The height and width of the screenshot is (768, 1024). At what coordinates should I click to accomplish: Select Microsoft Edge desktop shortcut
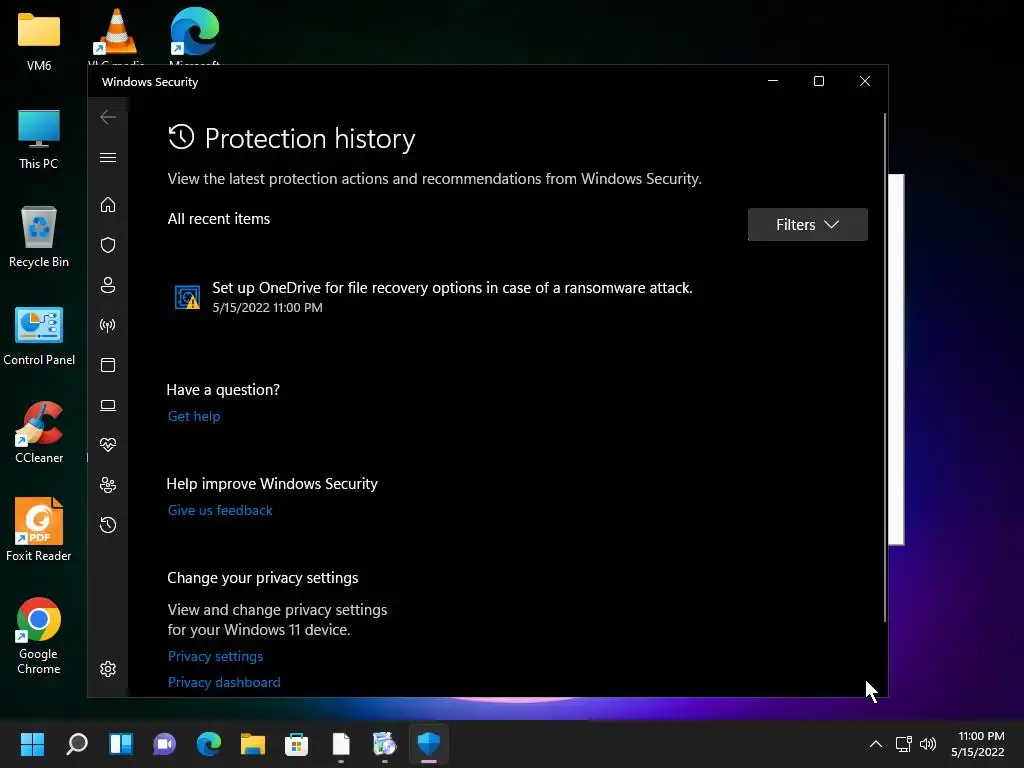click(x=195, y=36)
